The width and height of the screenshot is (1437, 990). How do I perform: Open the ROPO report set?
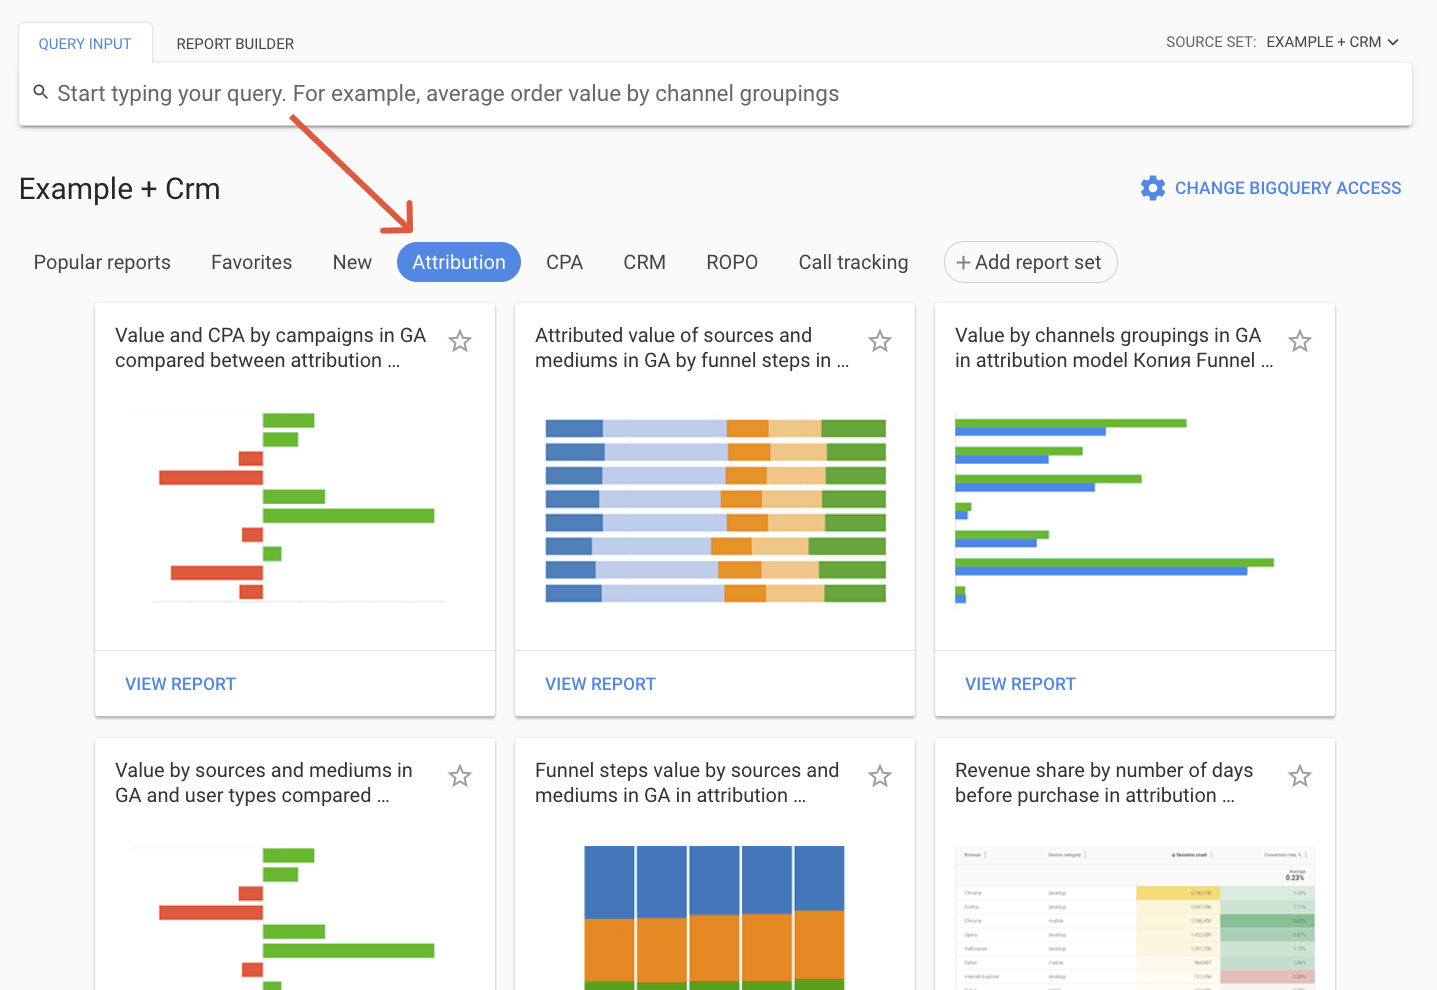pyautogui.click(x=732, y=262)
